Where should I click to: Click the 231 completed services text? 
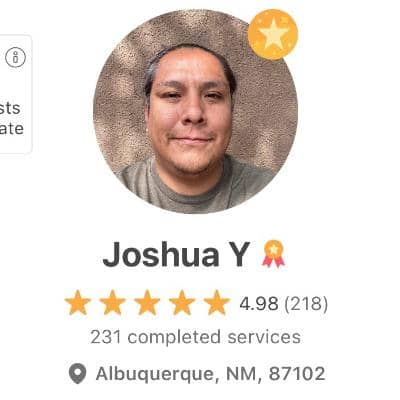pyautogui.click(x=196, y=337)
